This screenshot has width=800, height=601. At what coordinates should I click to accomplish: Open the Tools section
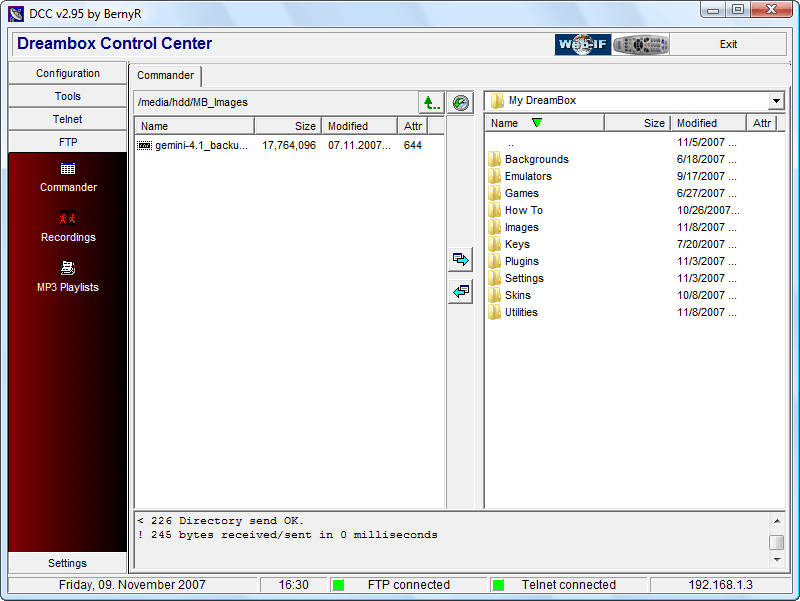point(68,96)
